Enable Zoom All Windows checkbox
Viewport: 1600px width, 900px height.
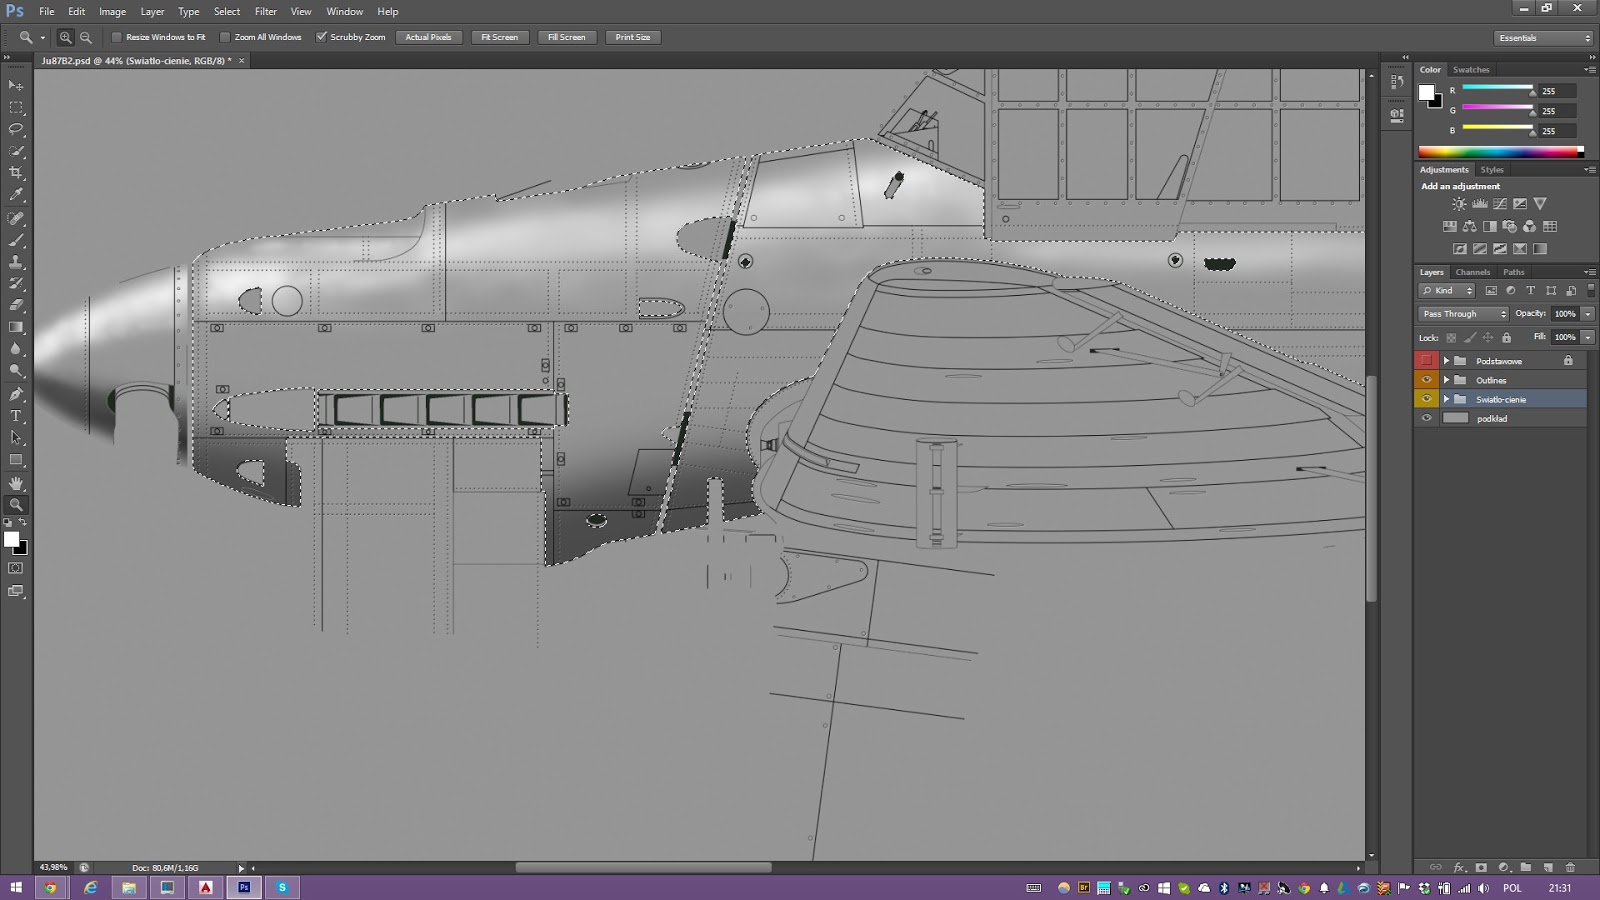225,37
